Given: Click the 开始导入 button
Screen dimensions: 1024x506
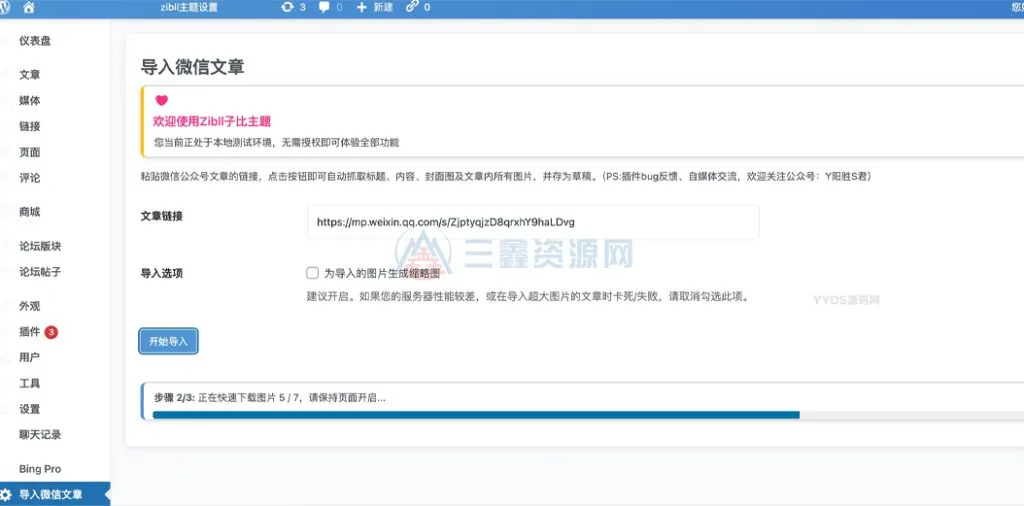Looking at the screenshot, I should pyautogui.click(x=168, y=341).
